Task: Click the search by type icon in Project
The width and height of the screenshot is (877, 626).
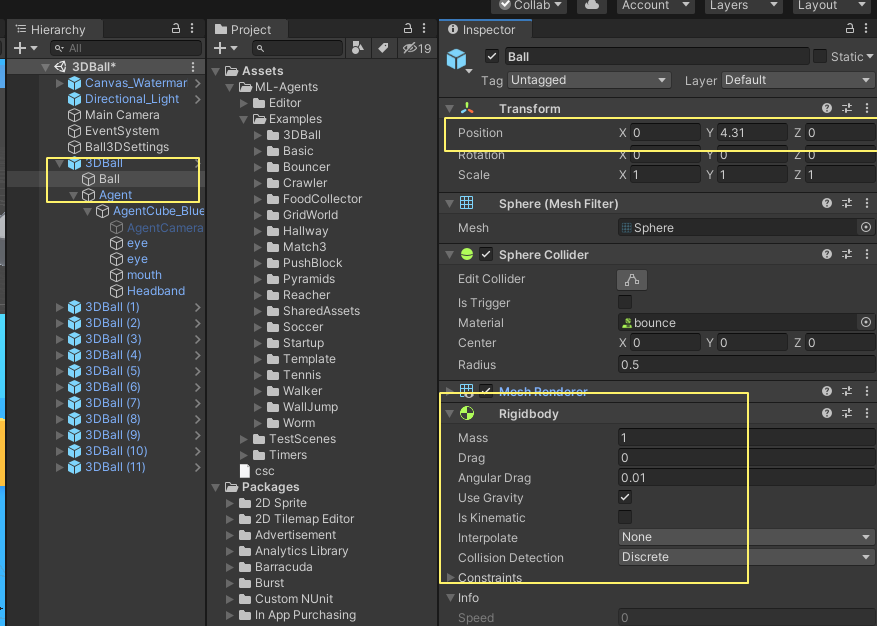Action: point(357,48)
